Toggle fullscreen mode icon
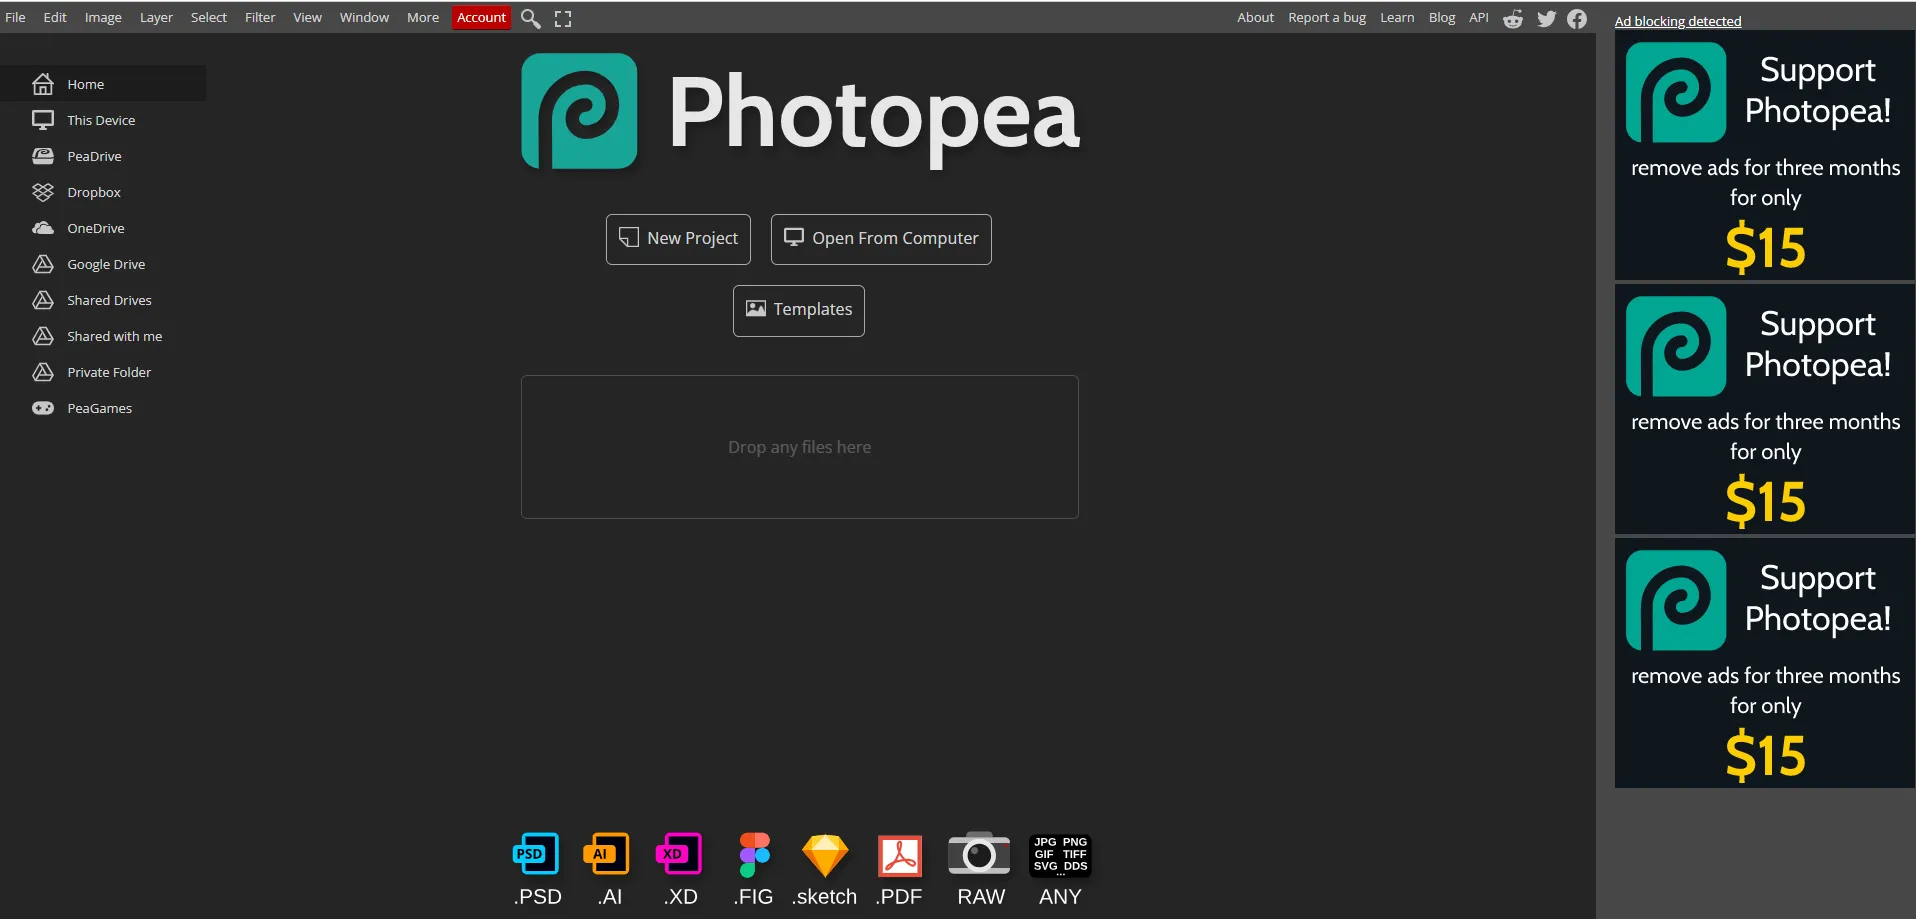The height and width of the screenshot is (919, 1916). pyautogui.click(x=563, y=18)
